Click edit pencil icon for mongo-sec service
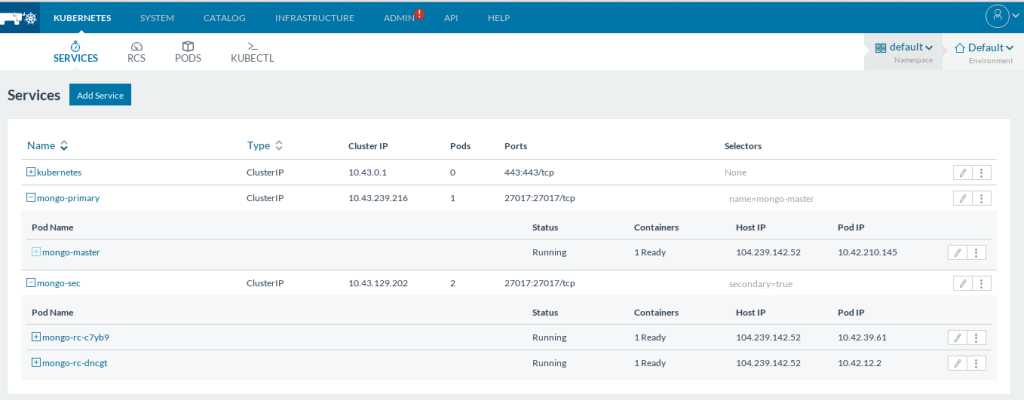The image size is (1024, 400). [962, 284]
